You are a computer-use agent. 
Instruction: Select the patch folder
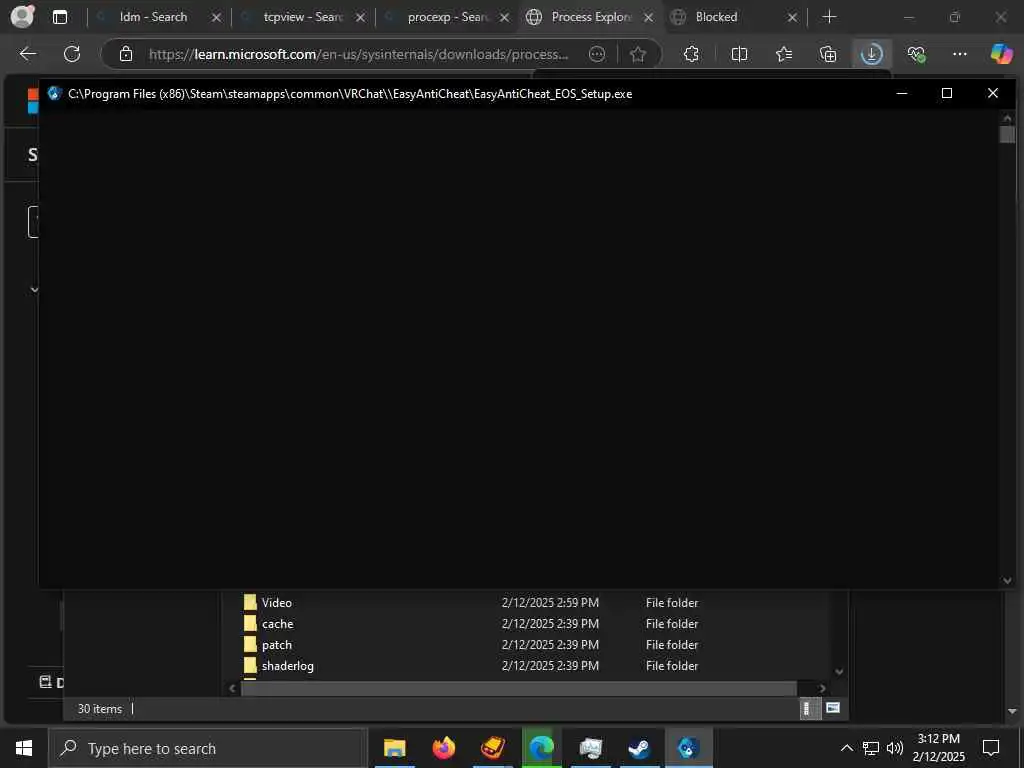pos(276,645)
